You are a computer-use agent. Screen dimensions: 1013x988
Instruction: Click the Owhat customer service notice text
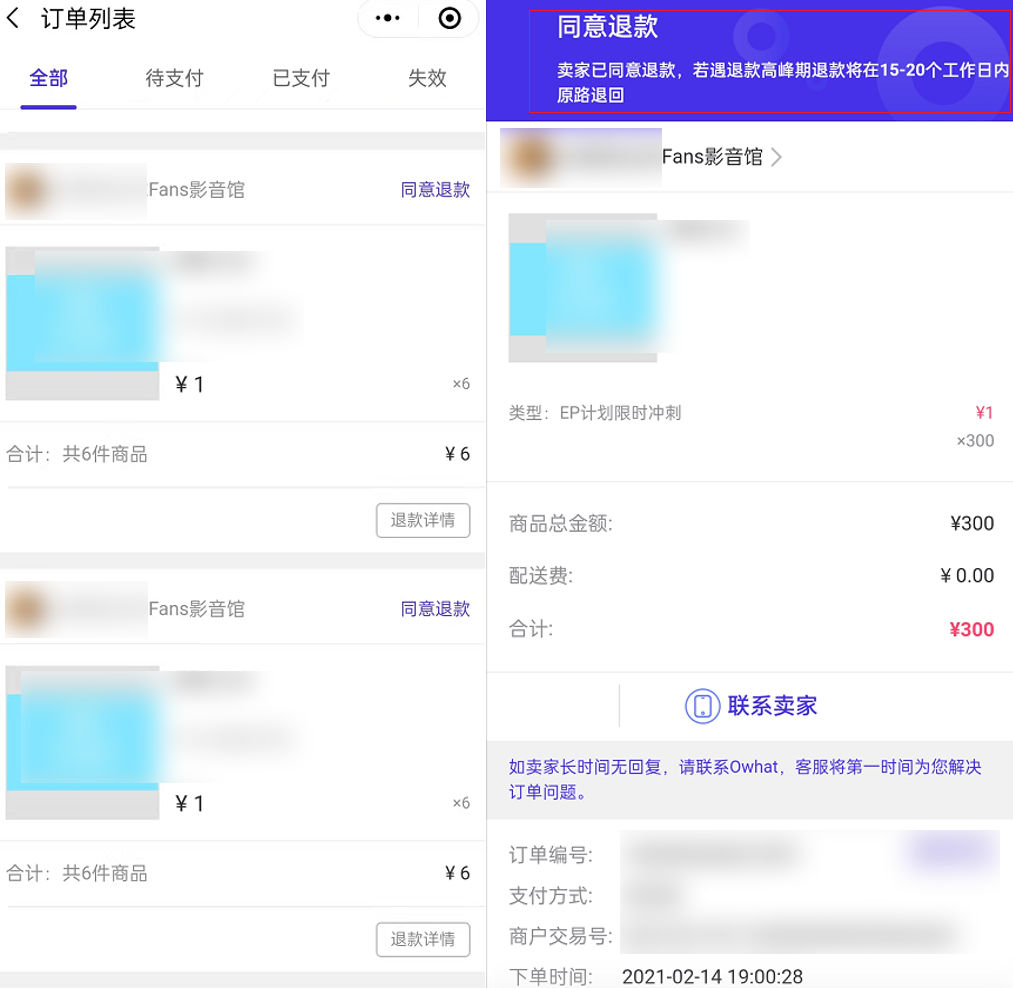click(745, 779)
